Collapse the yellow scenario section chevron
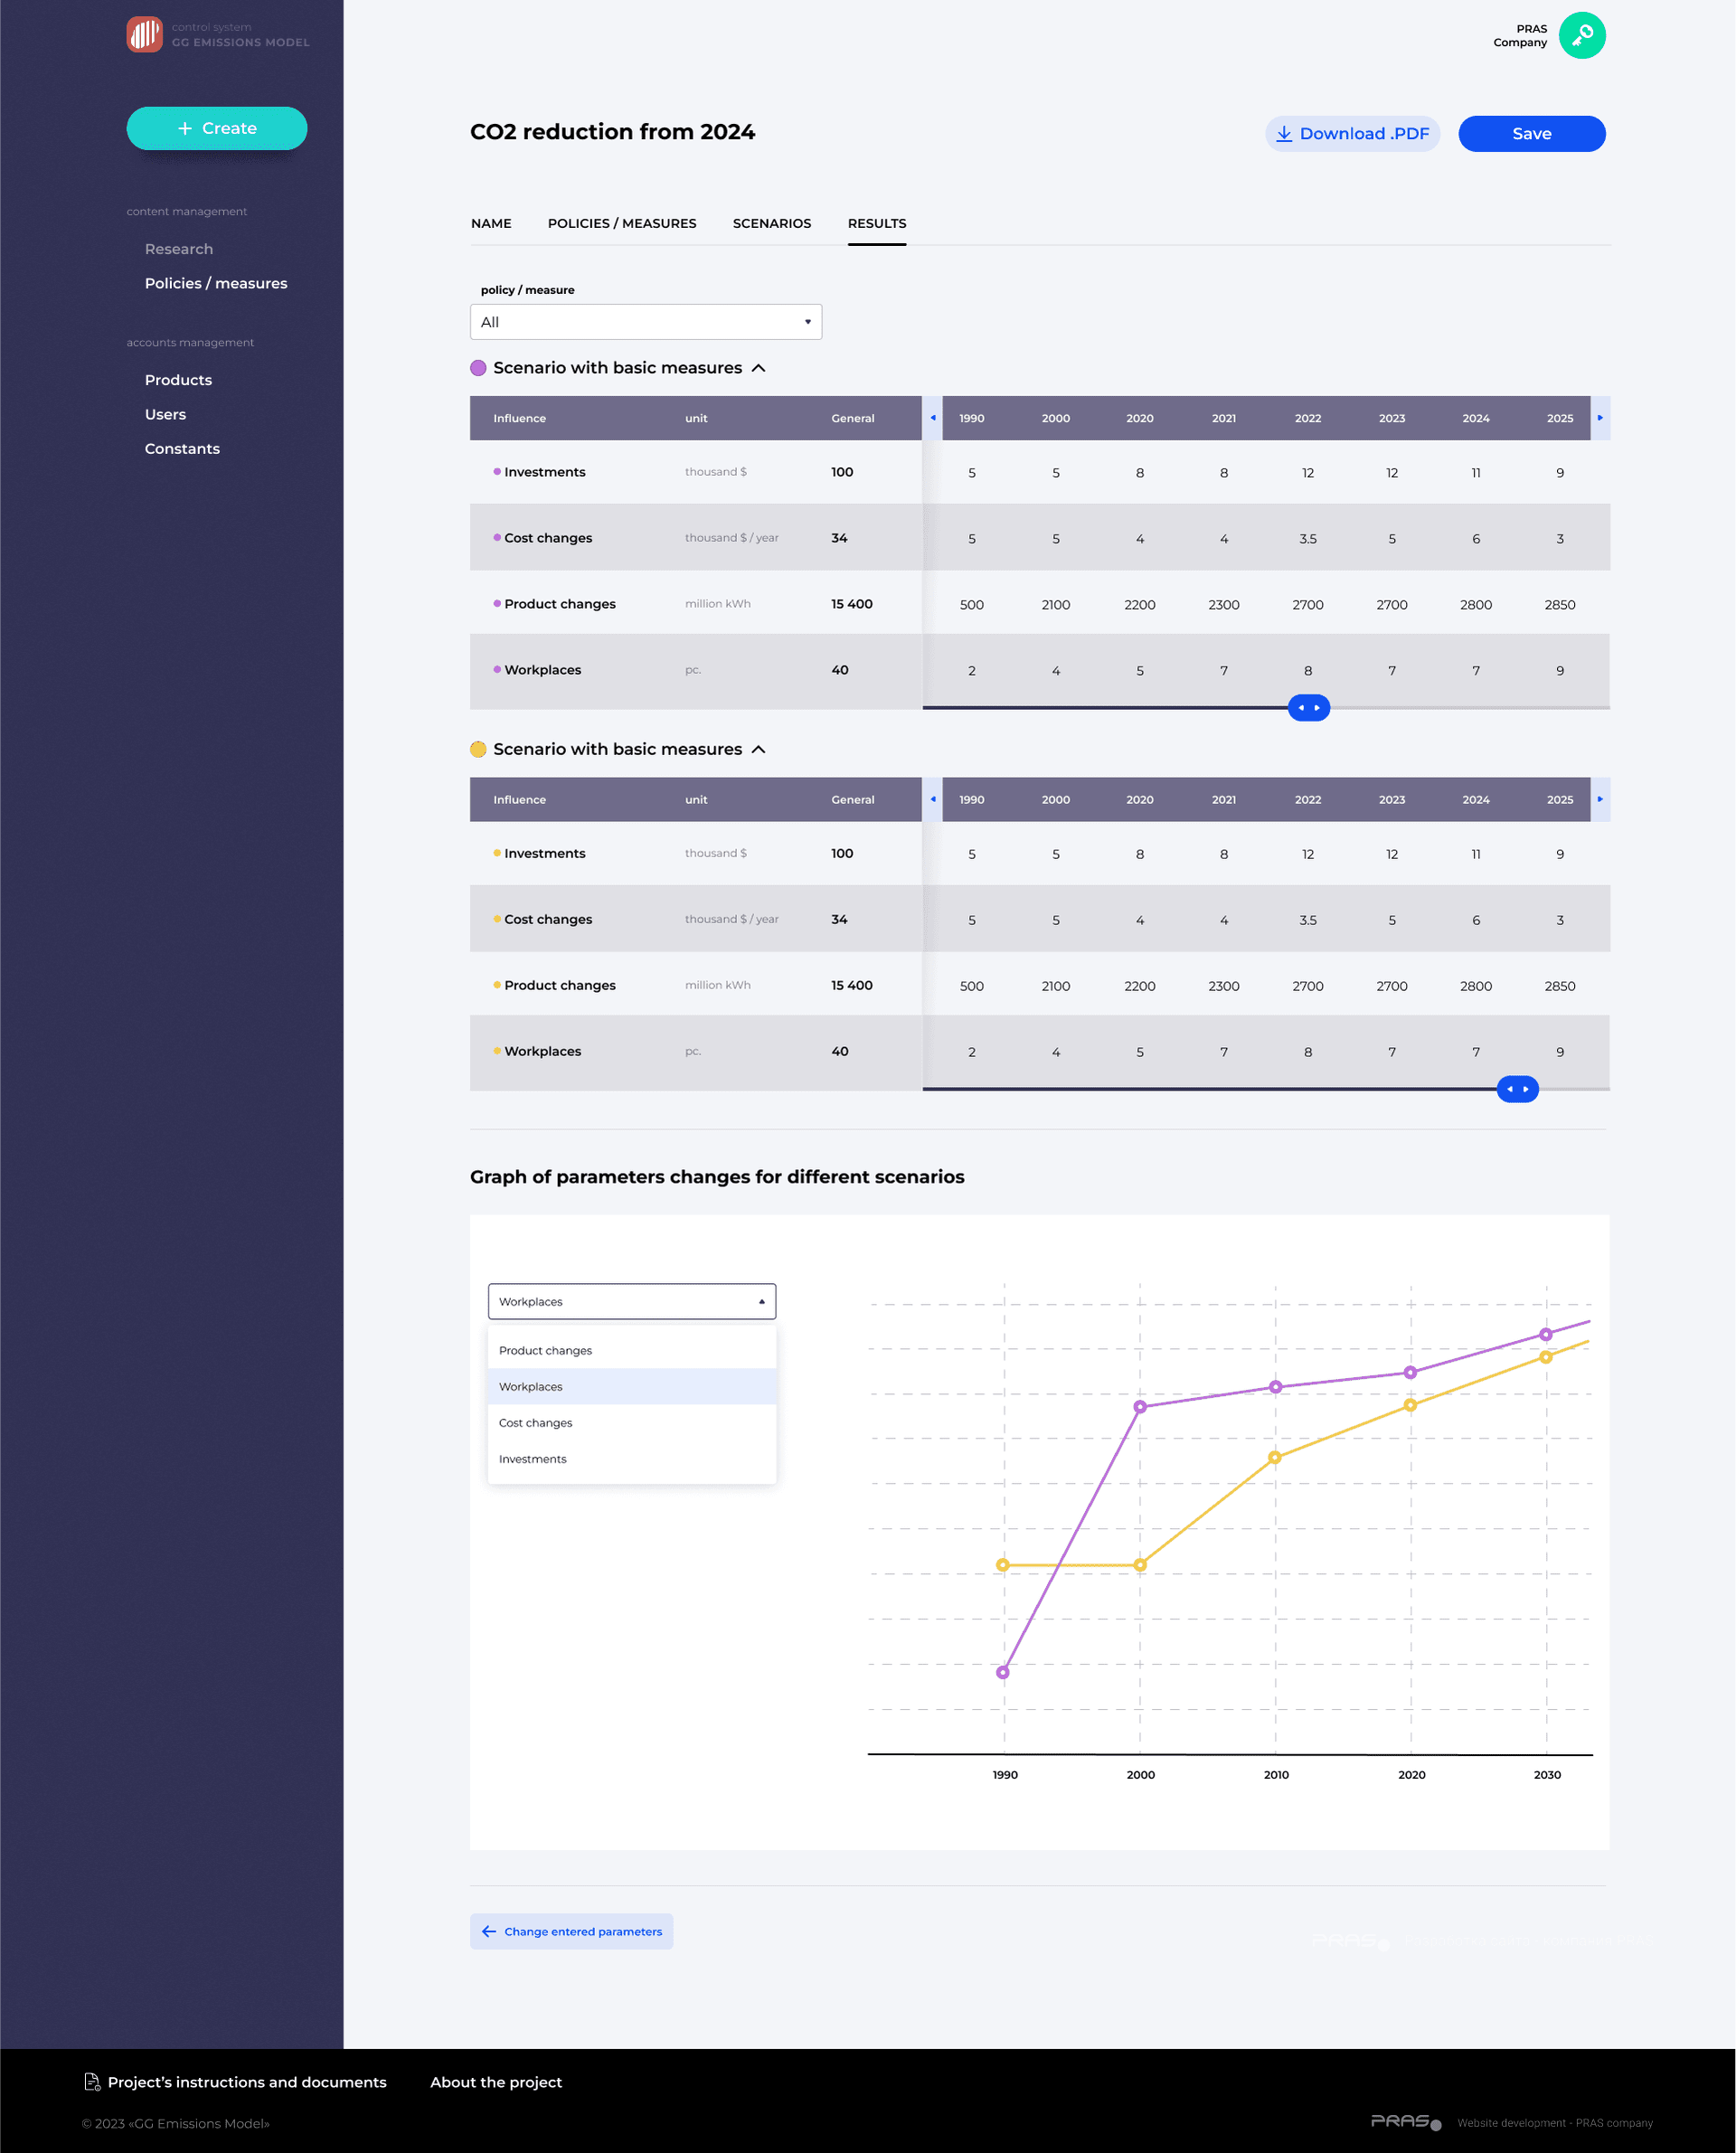1736x2153 pixels. coord(759,749)
